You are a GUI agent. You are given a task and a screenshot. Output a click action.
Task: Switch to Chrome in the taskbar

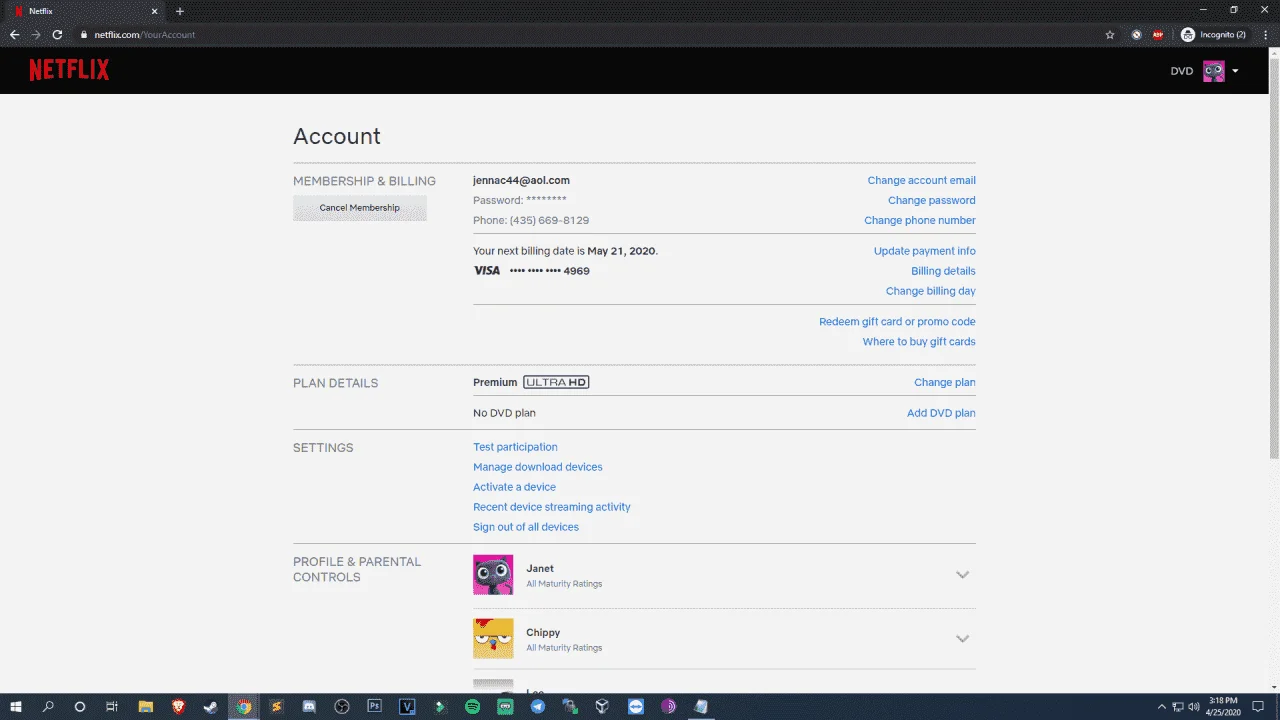pos(243,706)
